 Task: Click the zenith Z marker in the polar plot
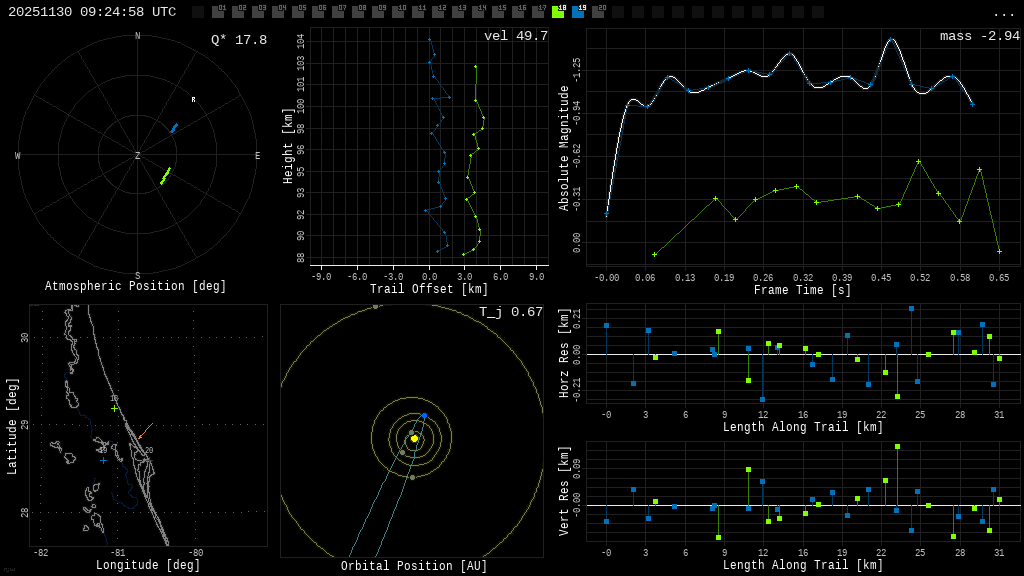click(x=138, y=156)
